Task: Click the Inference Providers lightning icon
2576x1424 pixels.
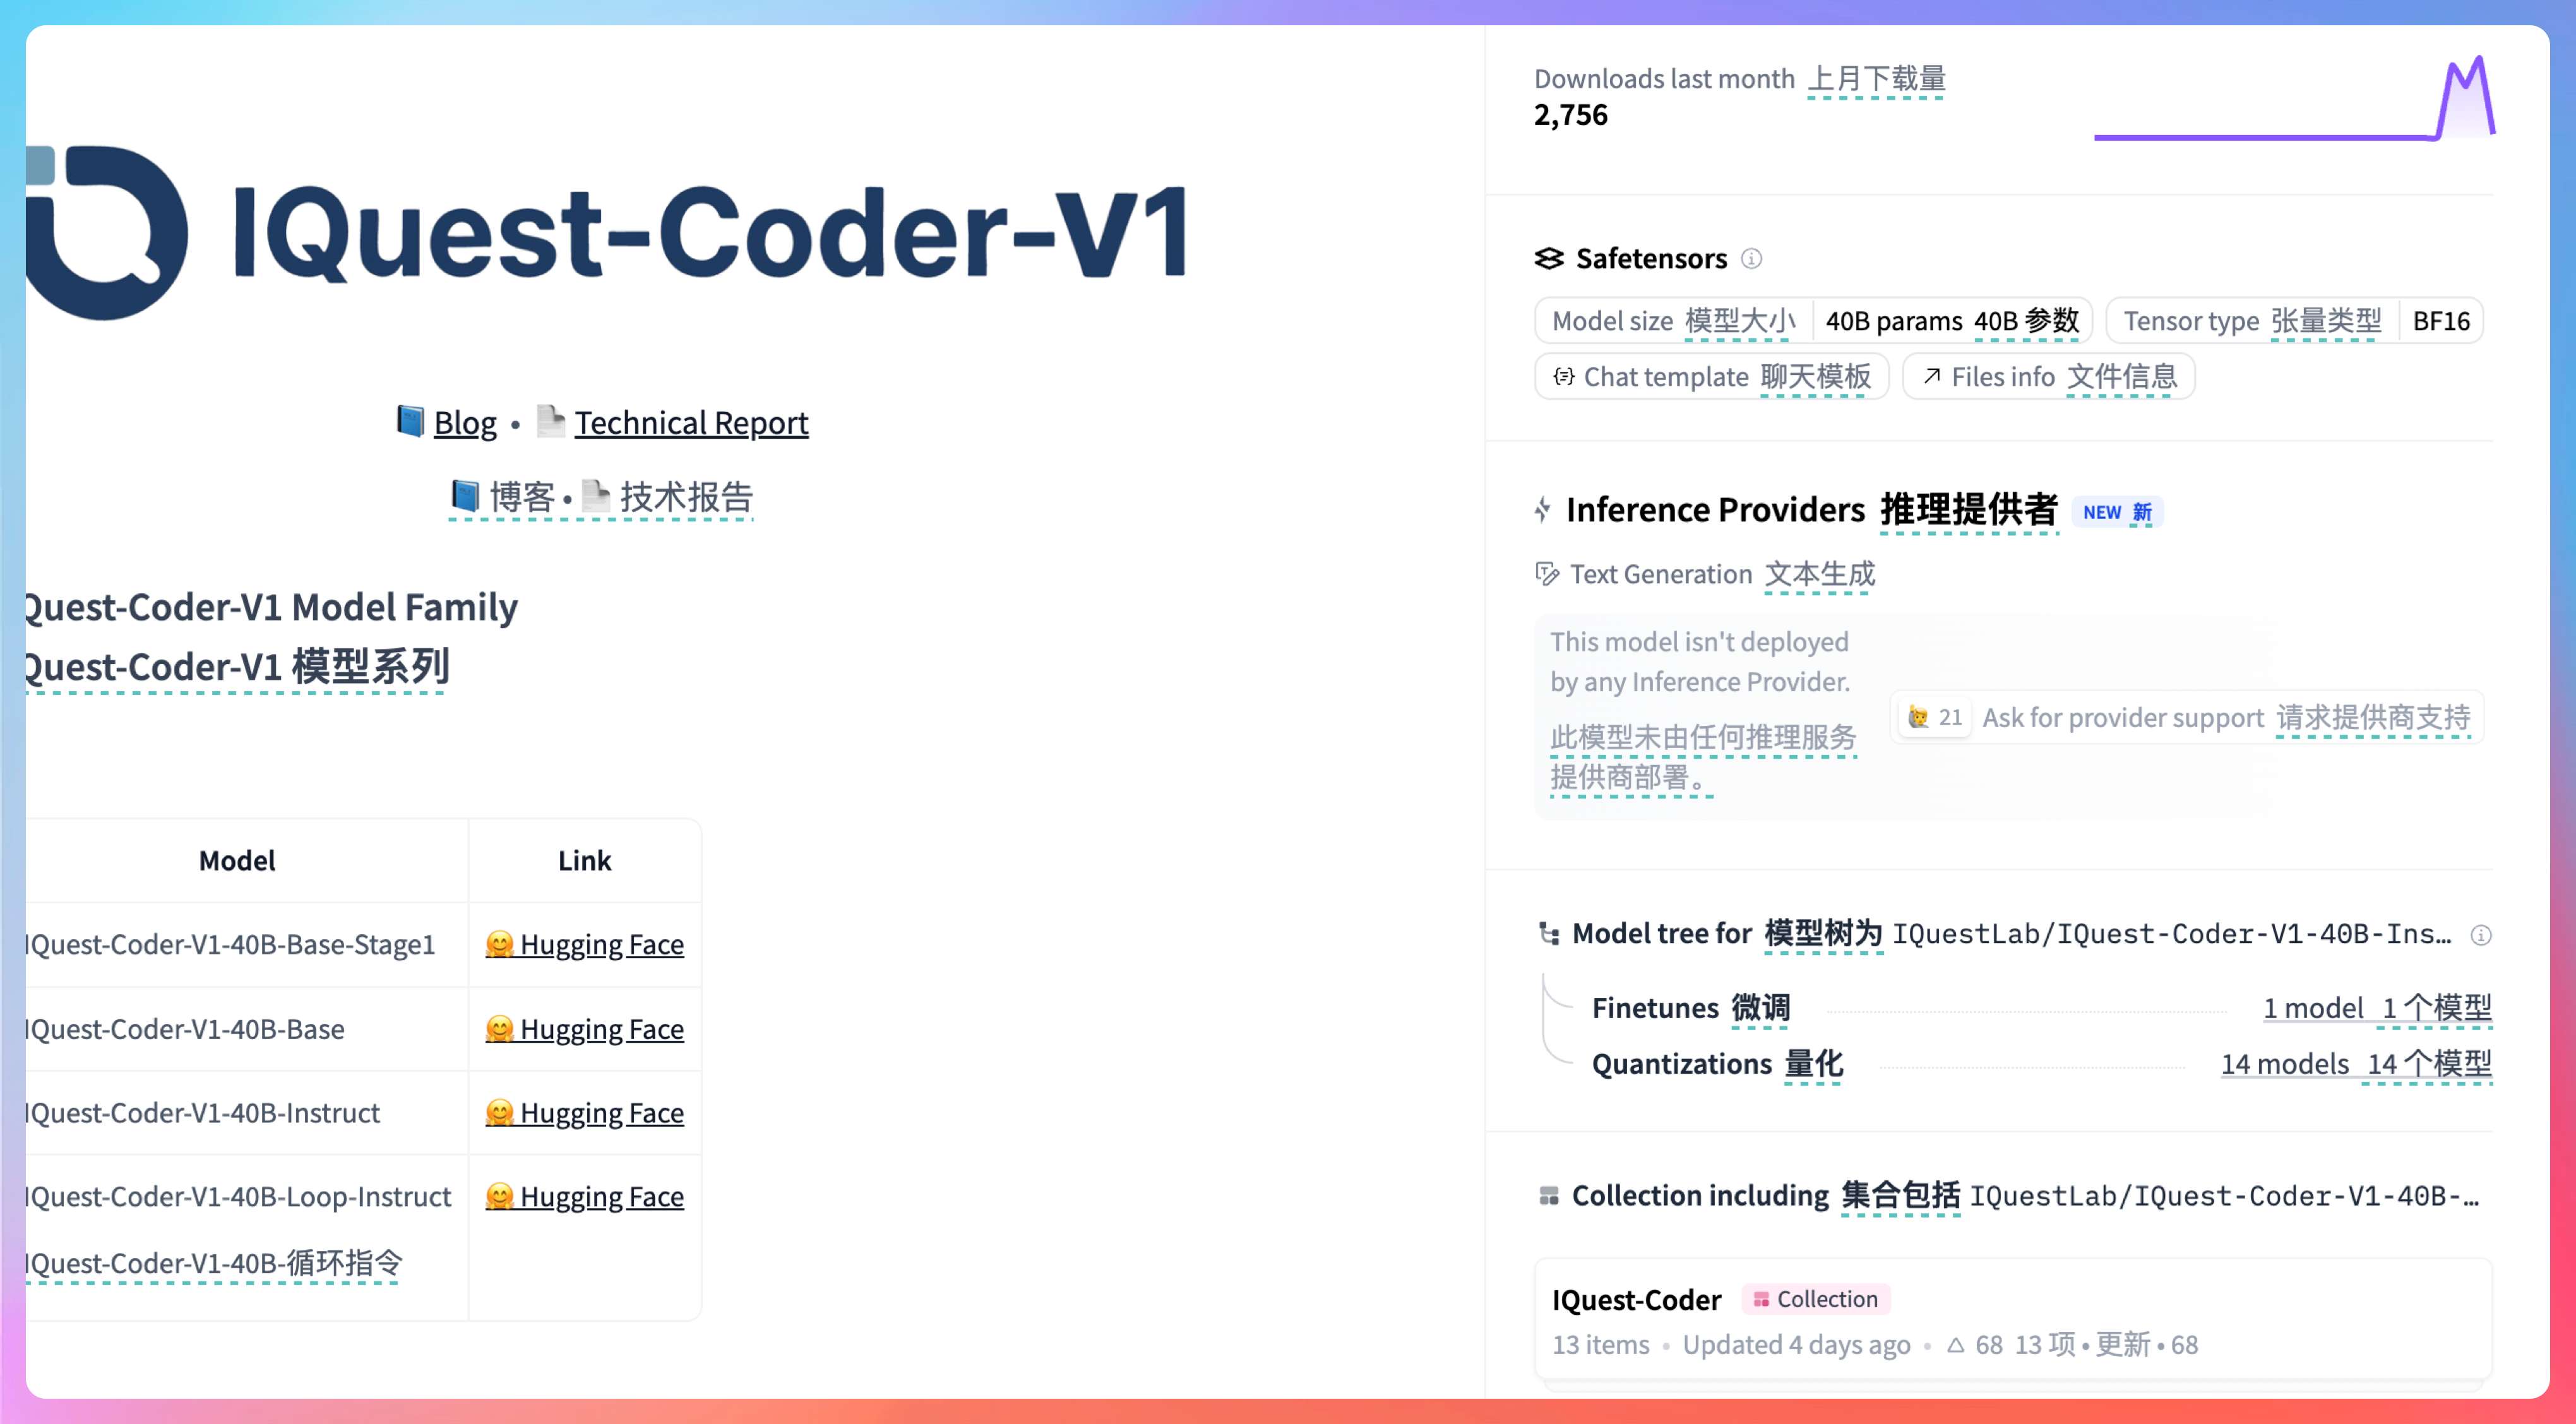Action: coord(1543,510)
